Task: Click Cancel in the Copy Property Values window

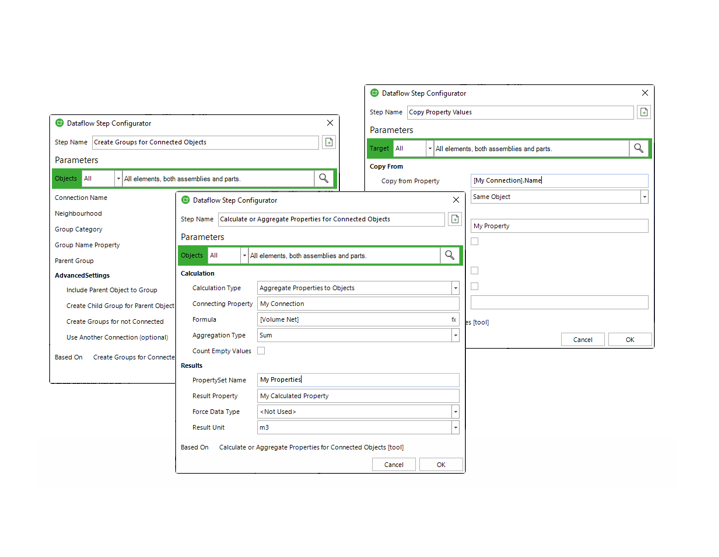Action: click(x=582, y=339)
